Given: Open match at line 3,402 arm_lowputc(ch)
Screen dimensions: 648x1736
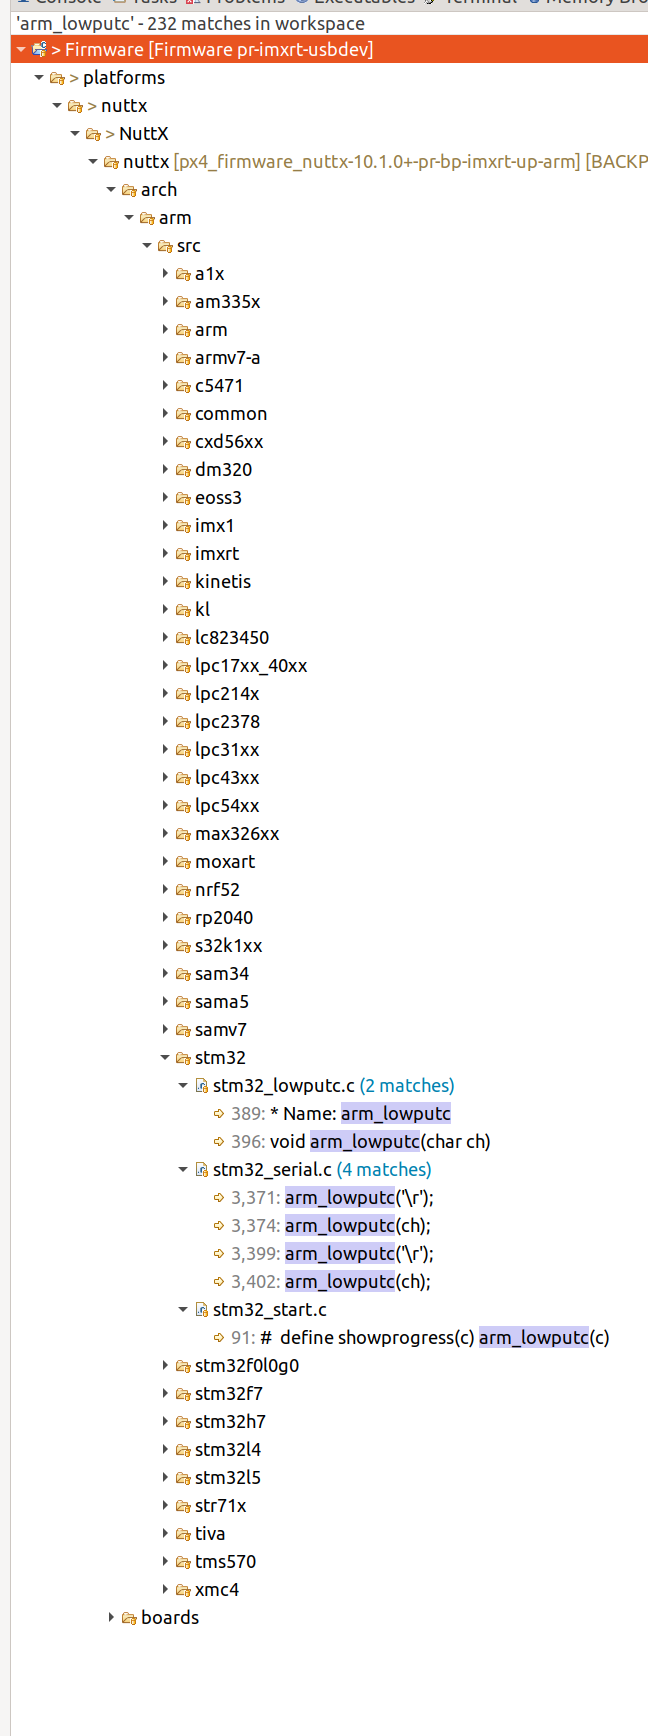Looking at the screenshot, I should (x=358, y=1281).
